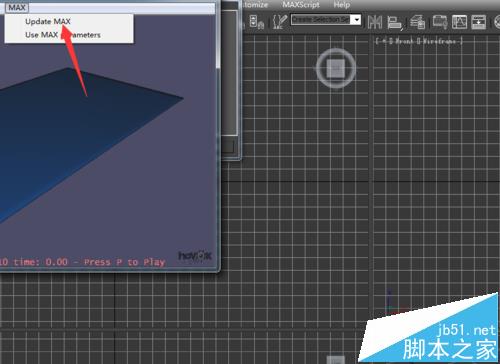Expand the Create Selection Set dropdown arrow
Image resolution: width=500 pixels, height=364 pixels.
click(357, 20)
